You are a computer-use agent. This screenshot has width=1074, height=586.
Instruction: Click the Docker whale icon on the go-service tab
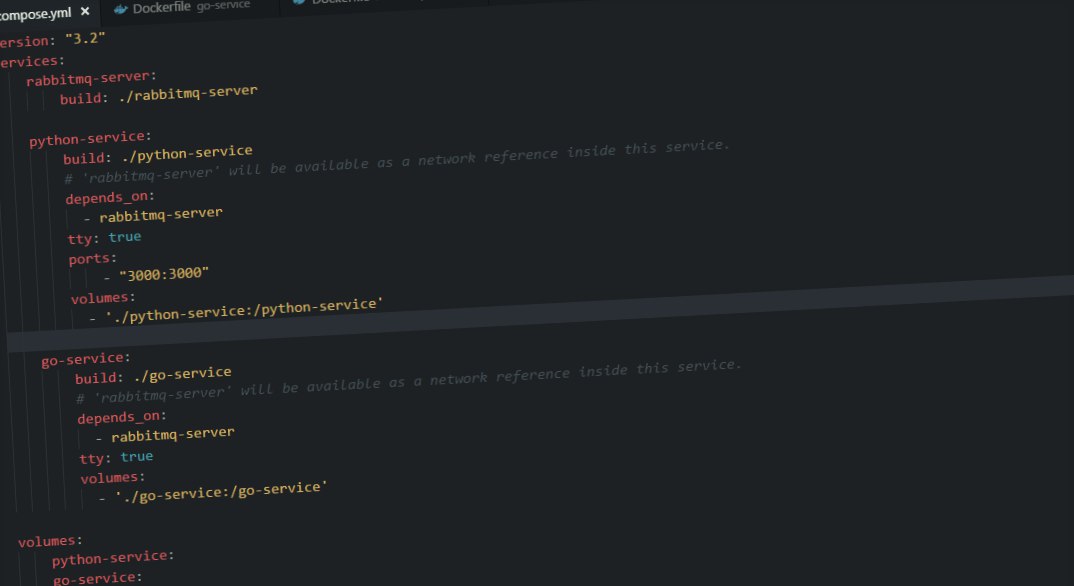point(121,9)
